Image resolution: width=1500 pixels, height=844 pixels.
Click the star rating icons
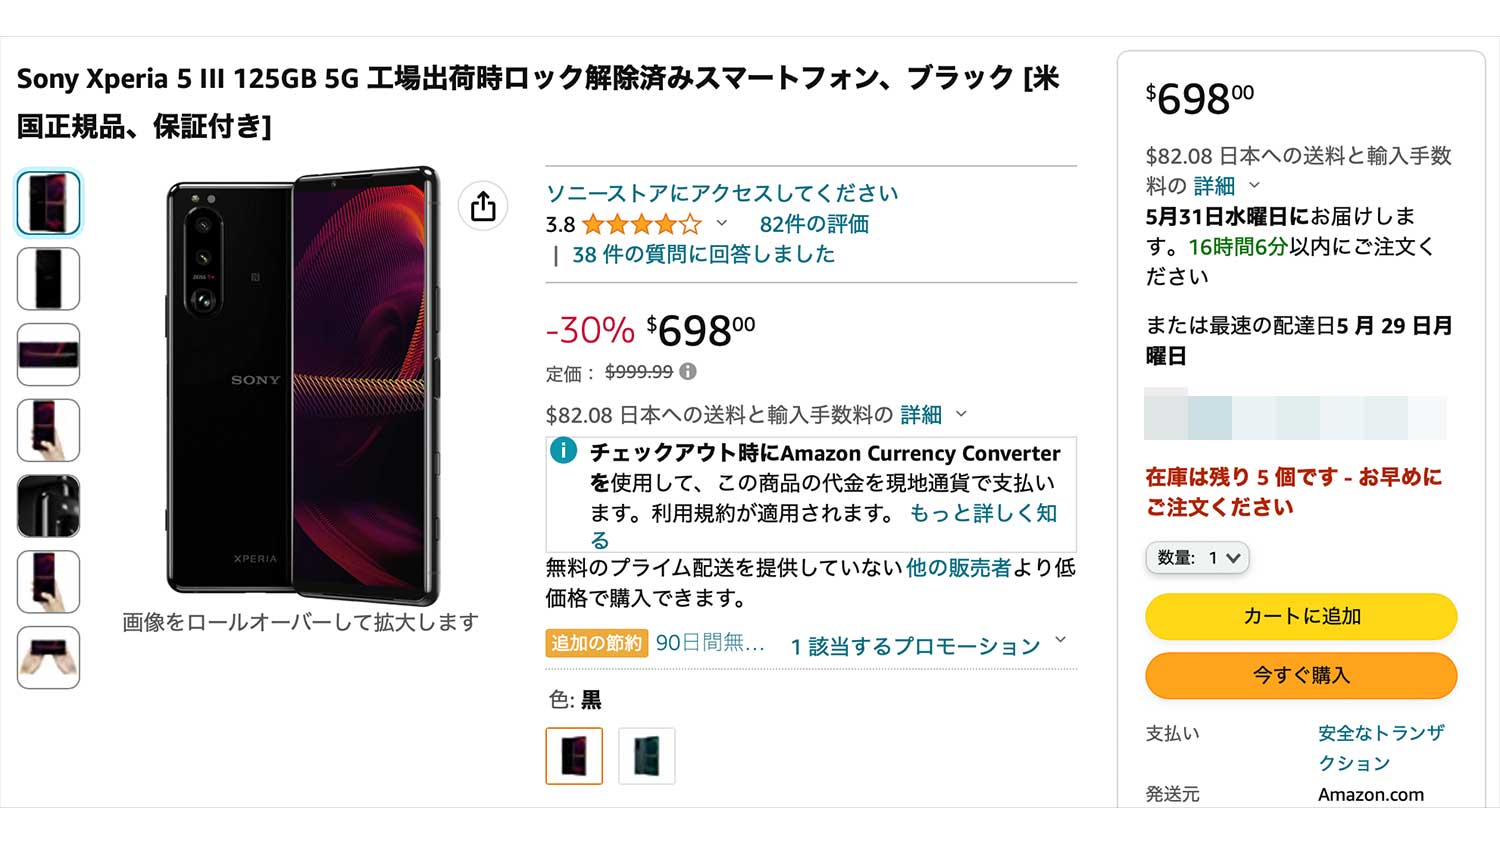[641, 224]
